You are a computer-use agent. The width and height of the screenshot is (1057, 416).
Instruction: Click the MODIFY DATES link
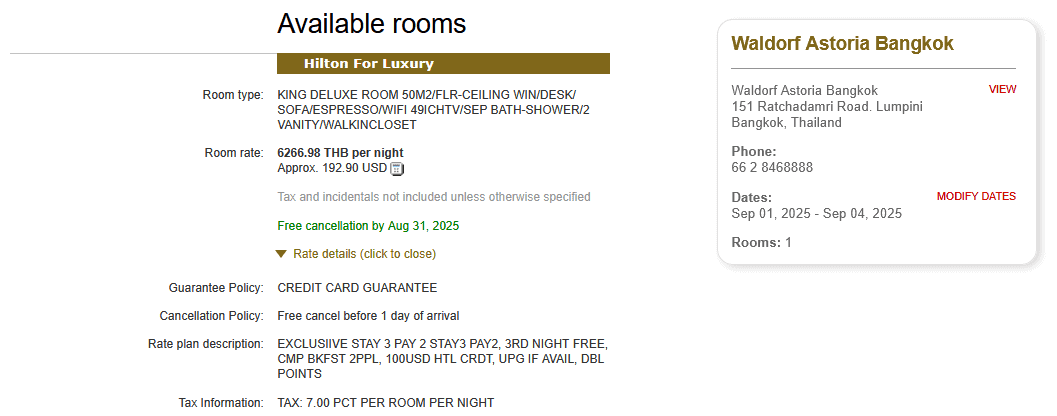[976, 196]
